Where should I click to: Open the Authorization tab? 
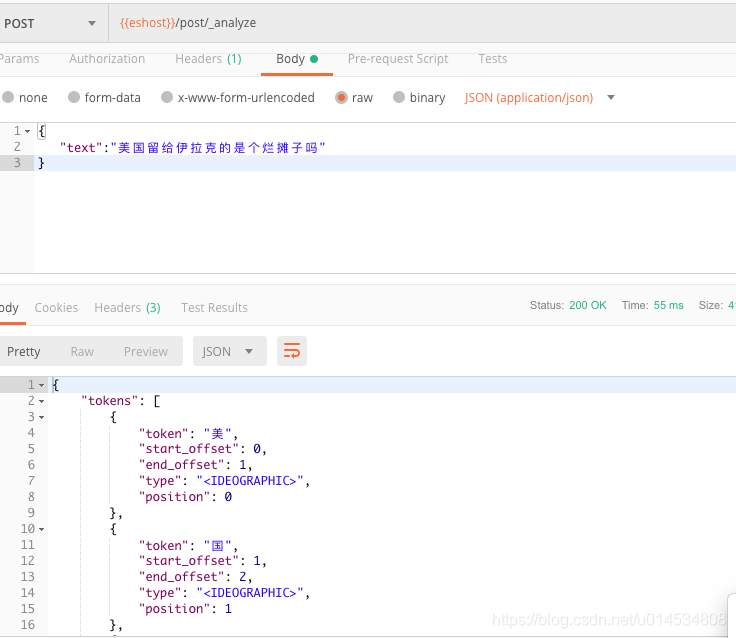pos(107,59)
